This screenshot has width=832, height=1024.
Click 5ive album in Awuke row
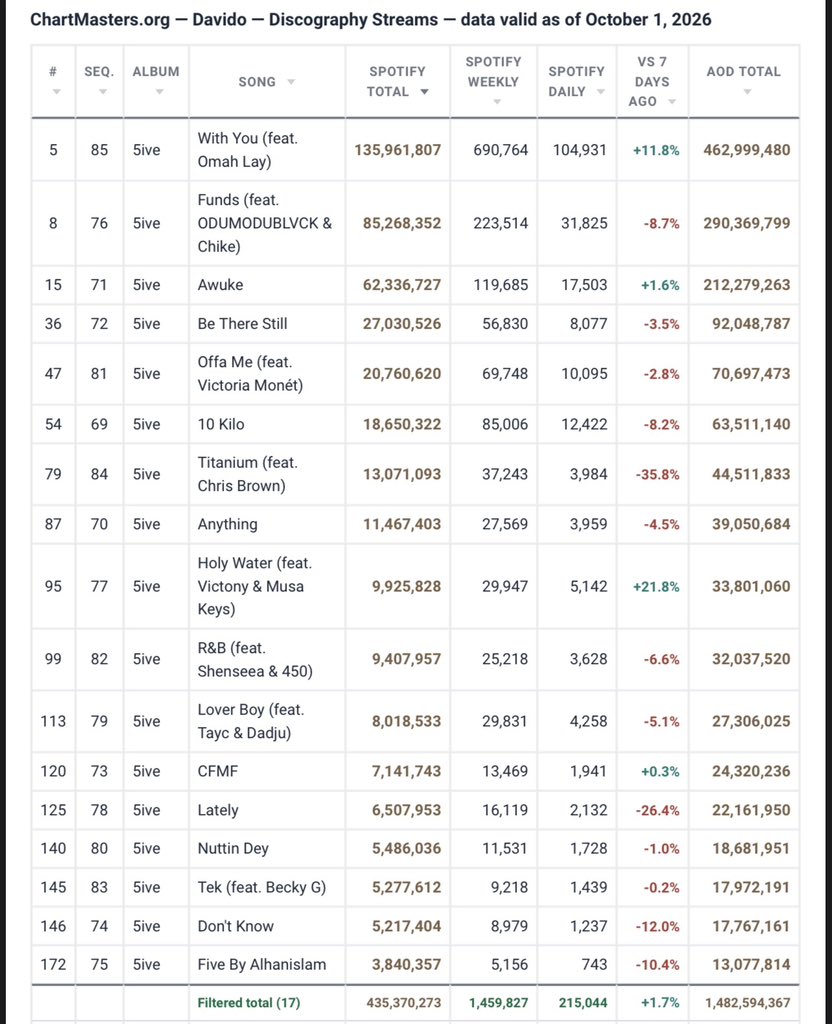(x=146, y=285)
